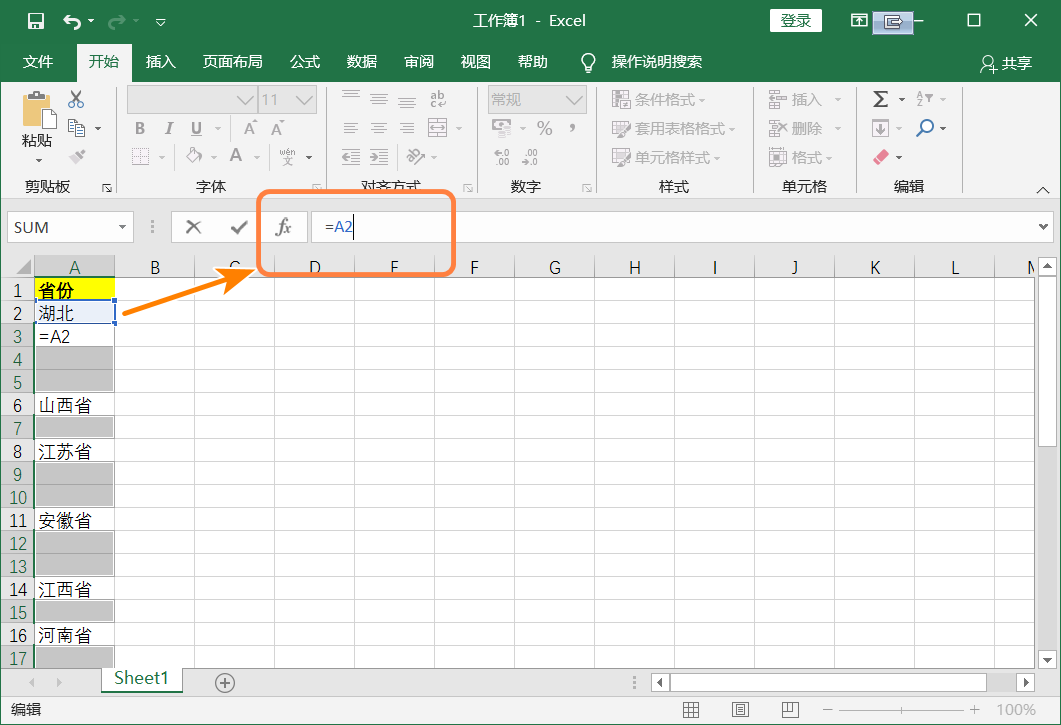Open the Ribbon Display Options icon

(x=859, y=20)
